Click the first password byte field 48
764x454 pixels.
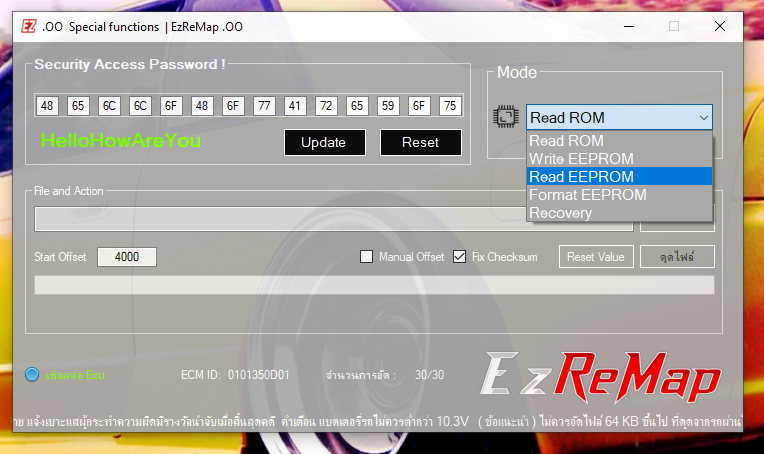[x=47, y=105]
